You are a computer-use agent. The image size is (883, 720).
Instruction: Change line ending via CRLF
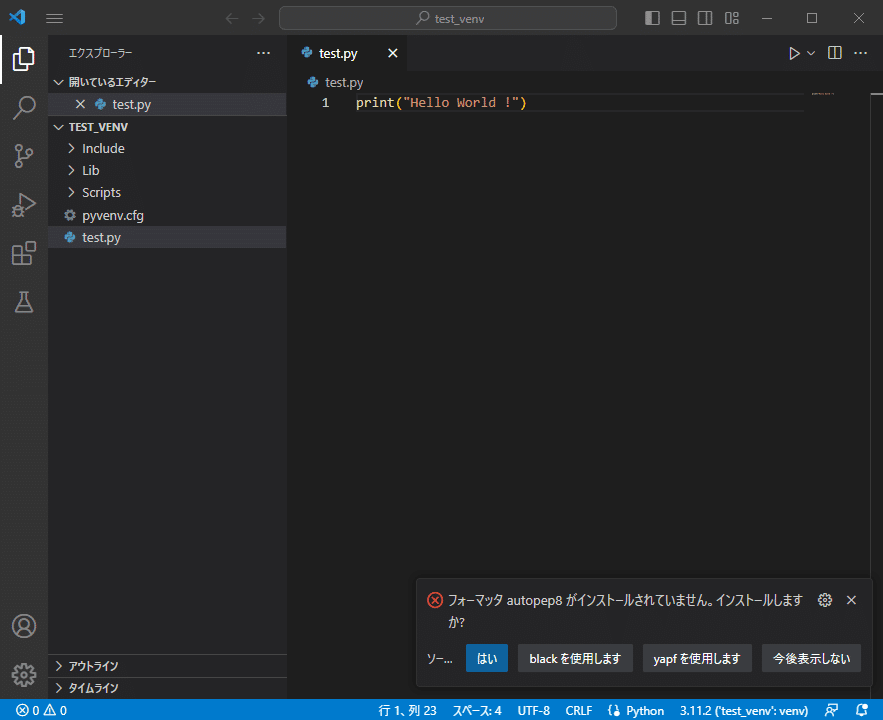pos(578,710)
